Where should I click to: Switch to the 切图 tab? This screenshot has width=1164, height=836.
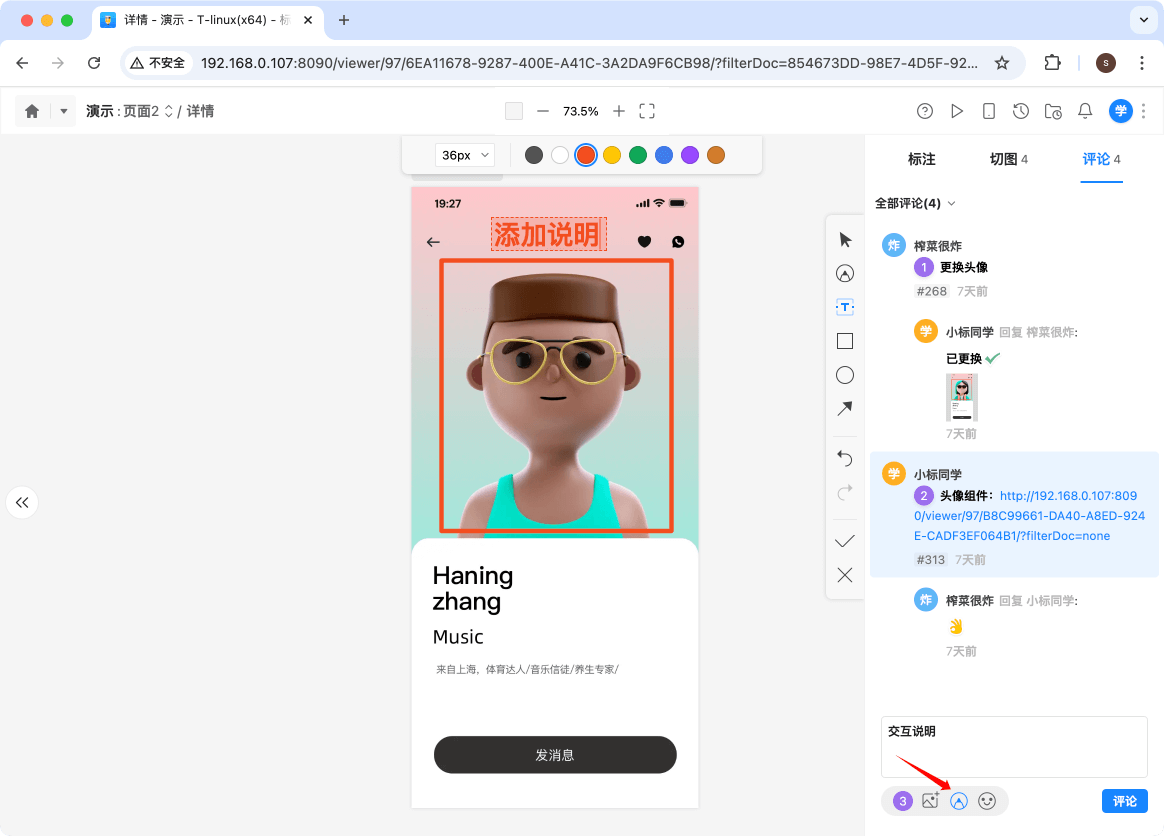click(x=1001, y=159)
